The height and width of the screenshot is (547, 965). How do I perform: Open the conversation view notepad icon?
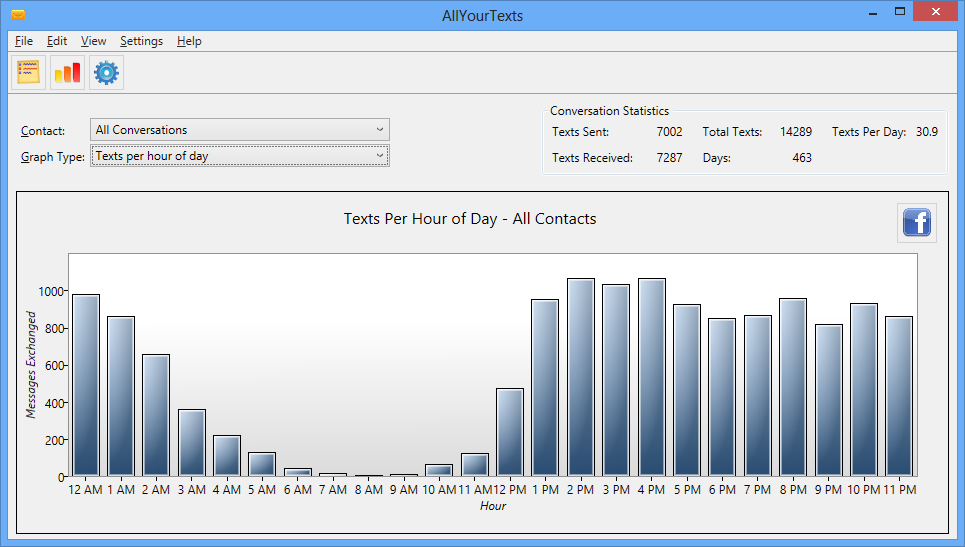point(28,73)
